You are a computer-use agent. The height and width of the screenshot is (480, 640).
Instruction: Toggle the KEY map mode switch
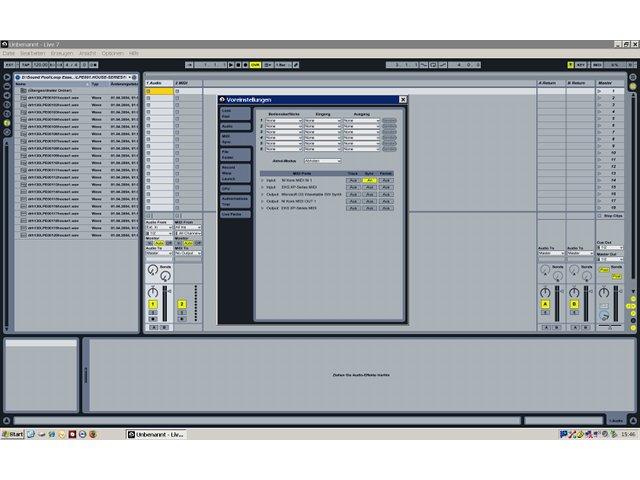point(581,65)
